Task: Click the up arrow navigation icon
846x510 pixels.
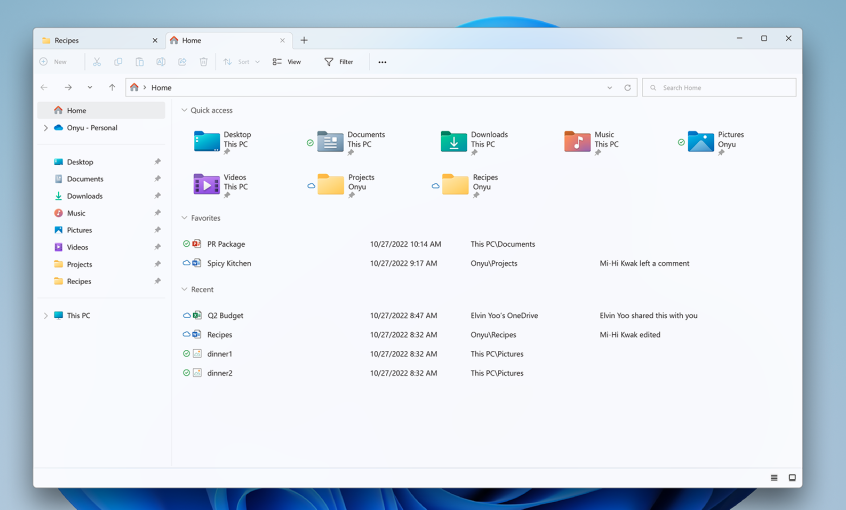Action: coord(112,88)
